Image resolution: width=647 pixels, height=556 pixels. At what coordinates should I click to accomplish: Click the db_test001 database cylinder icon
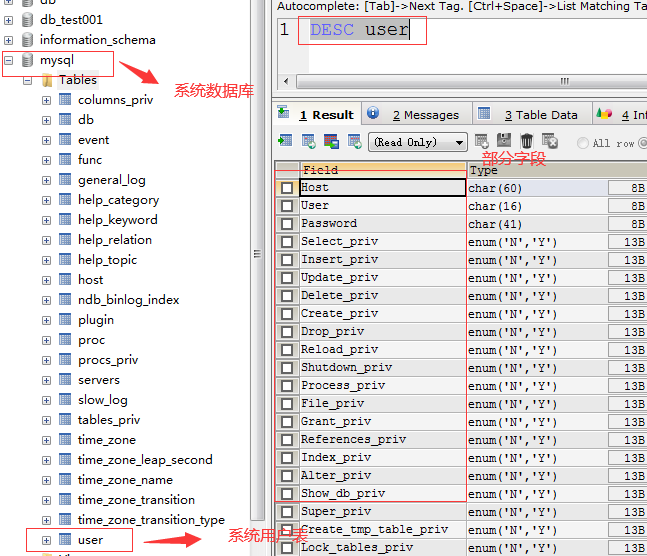[27, 19]
